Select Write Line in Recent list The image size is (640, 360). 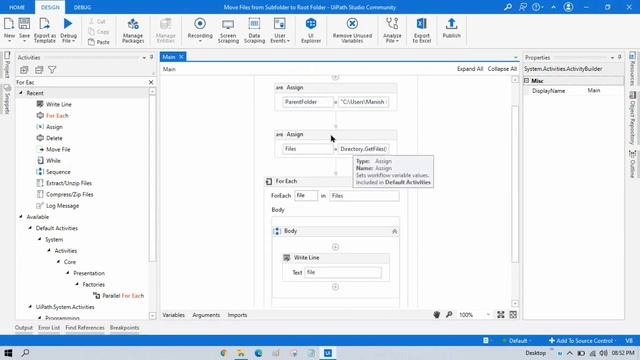point(58,104)
